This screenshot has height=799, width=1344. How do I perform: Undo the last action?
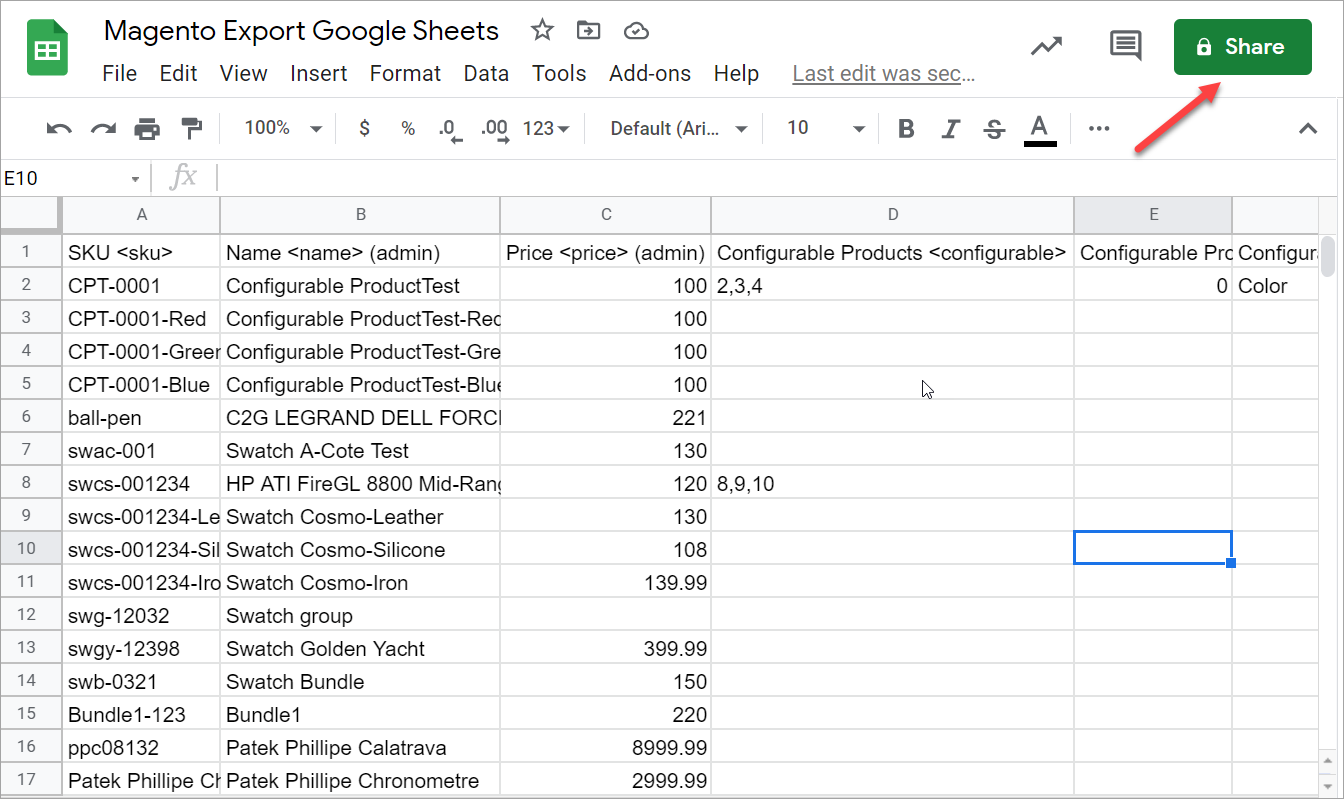pos(59,128)
